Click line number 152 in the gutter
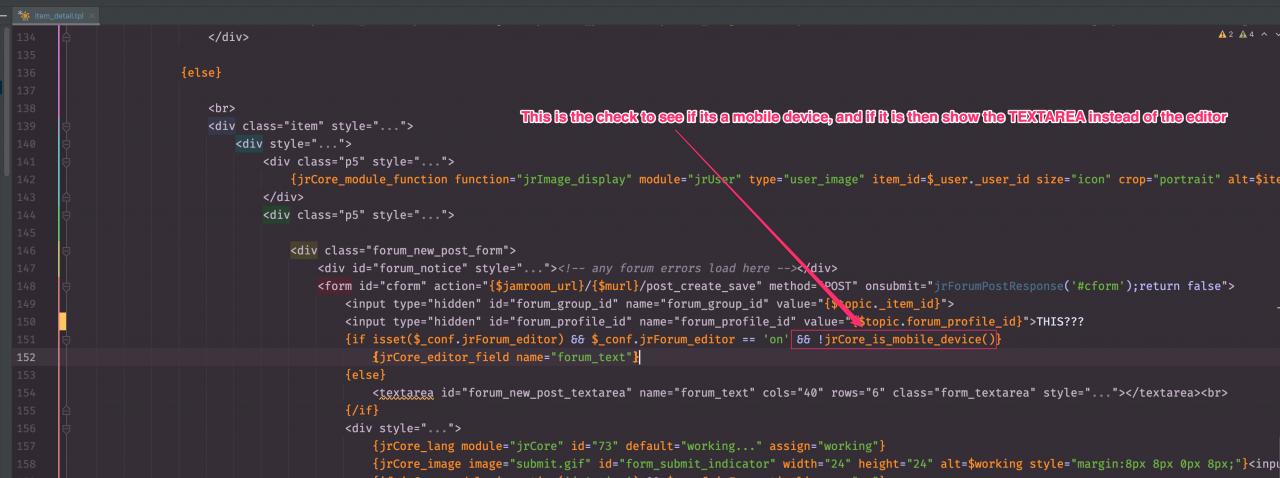Viewport: 1280px width, 478px height. point(27,357)
